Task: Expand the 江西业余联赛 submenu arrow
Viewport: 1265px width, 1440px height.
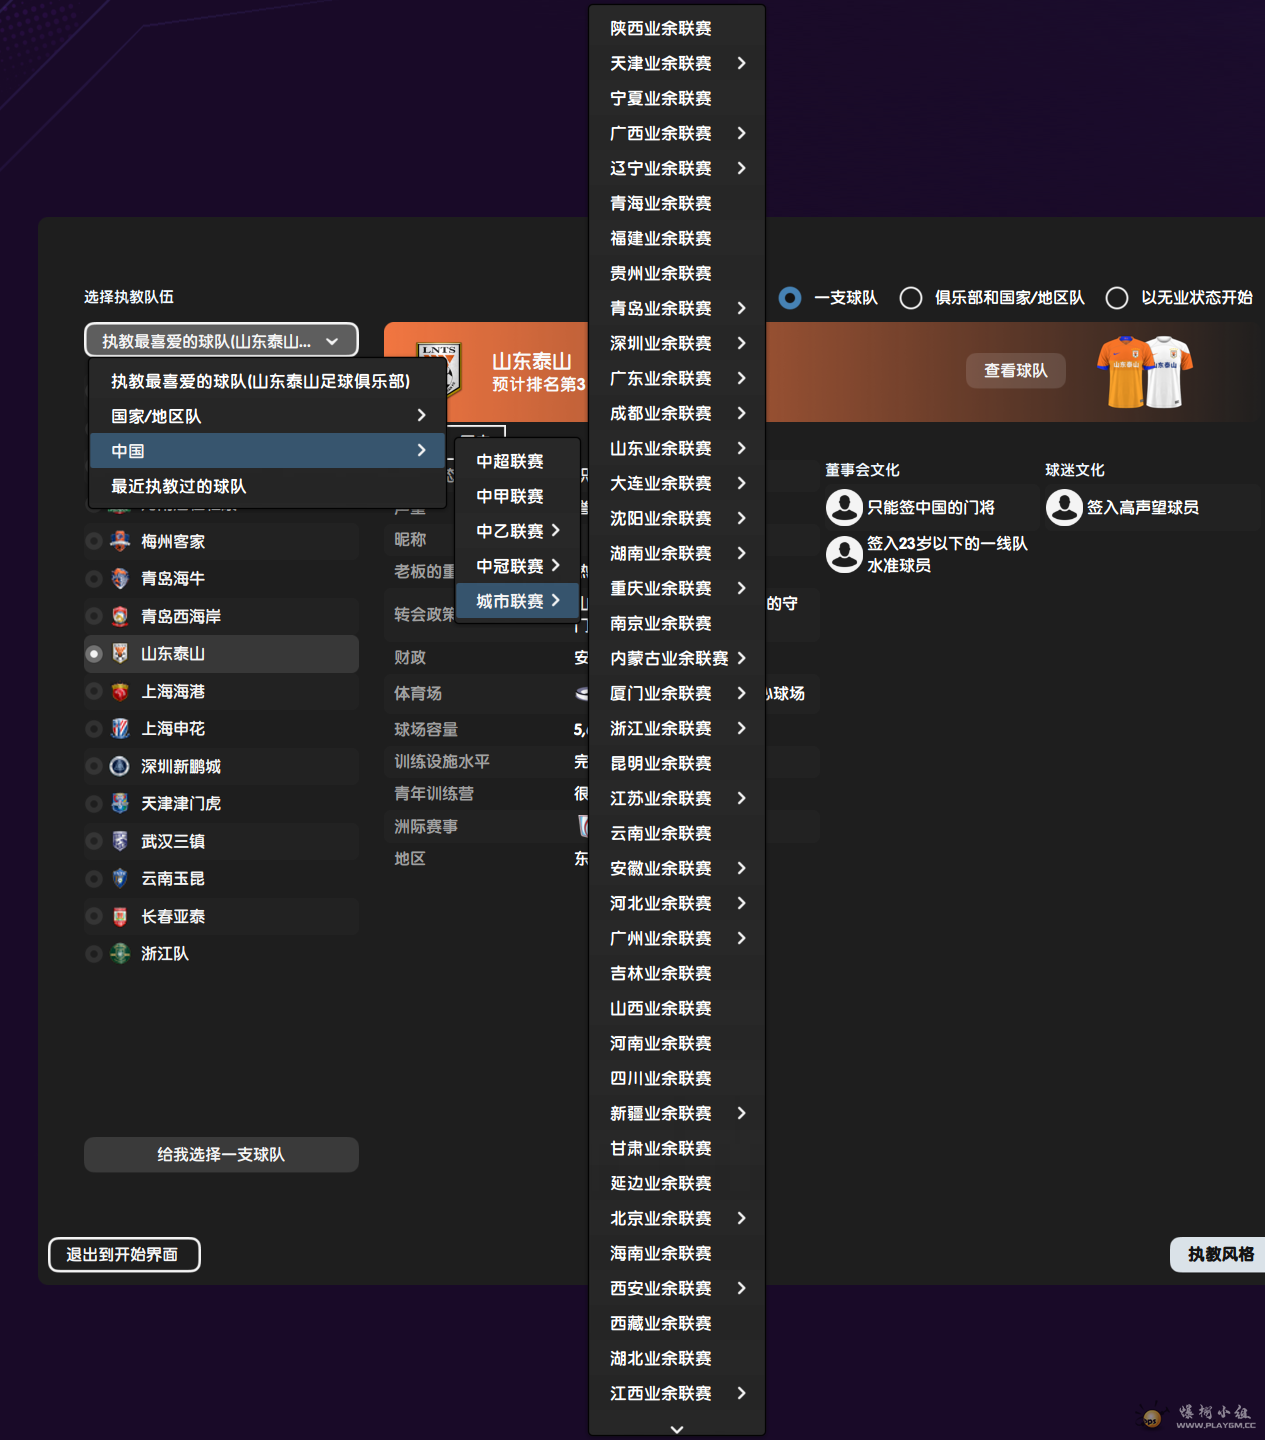Action: click(741, 1393)
